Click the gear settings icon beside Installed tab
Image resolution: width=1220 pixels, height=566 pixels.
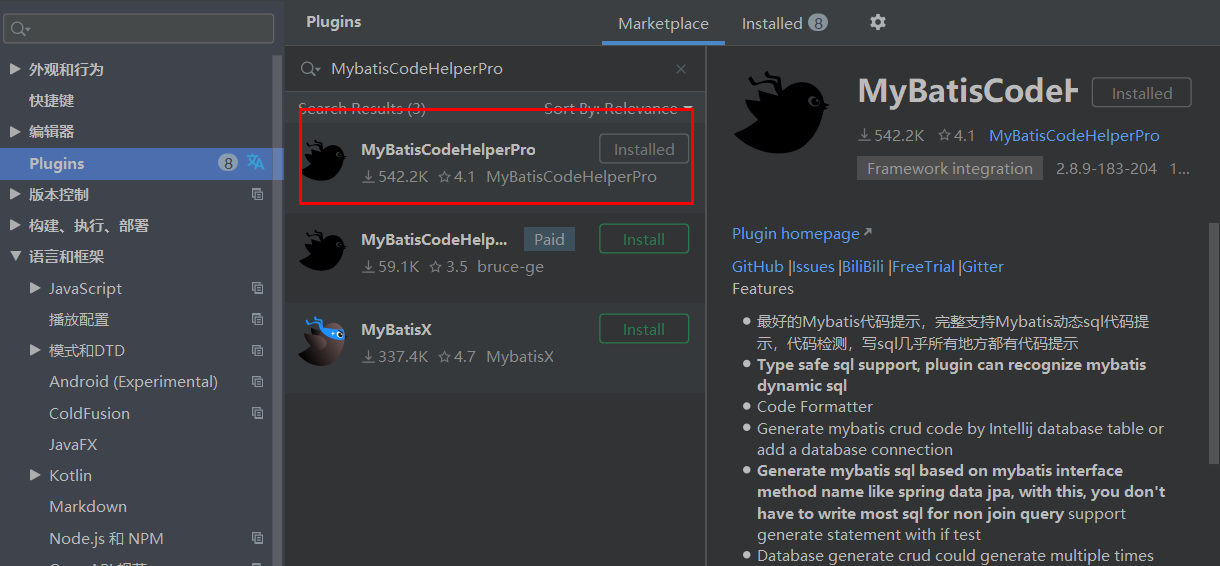point(878,22)
